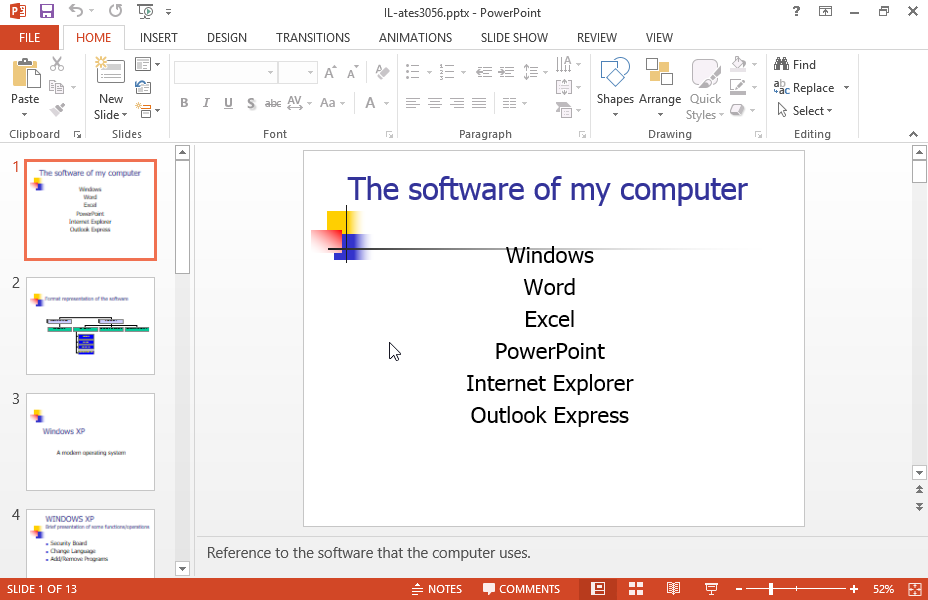
Task: Click the Copy icon
Action: pyautogui.click(x=57, y=87)
